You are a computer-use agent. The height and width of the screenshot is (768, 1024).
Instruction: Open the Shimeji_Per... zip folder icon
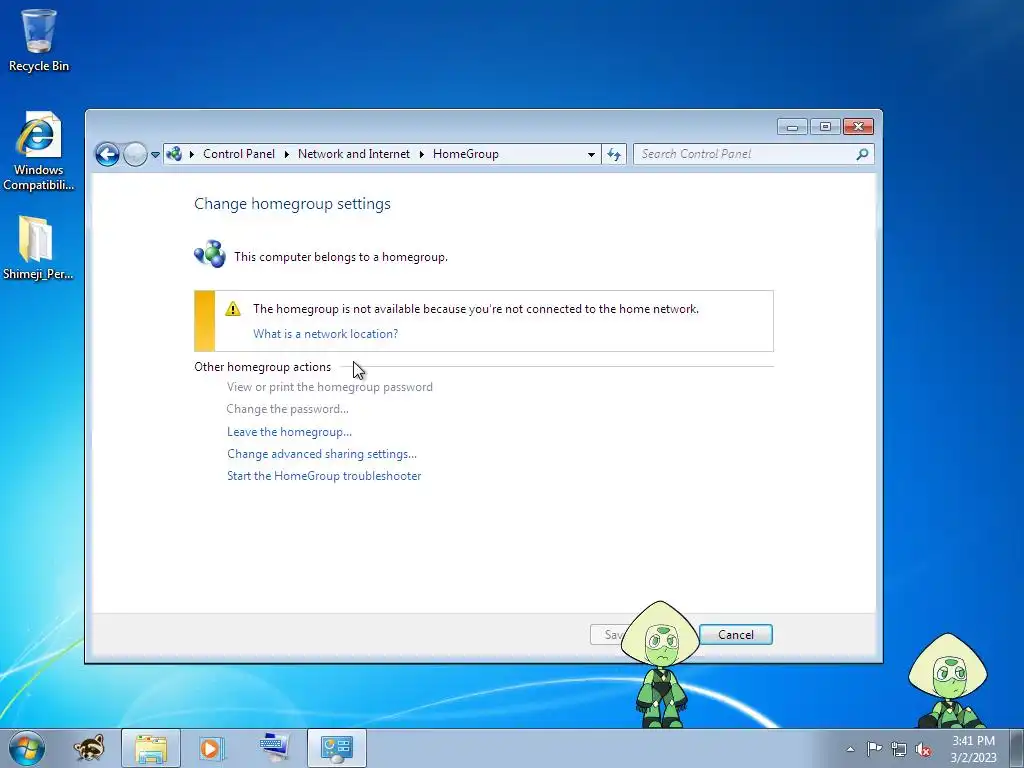tap(38, 248)
